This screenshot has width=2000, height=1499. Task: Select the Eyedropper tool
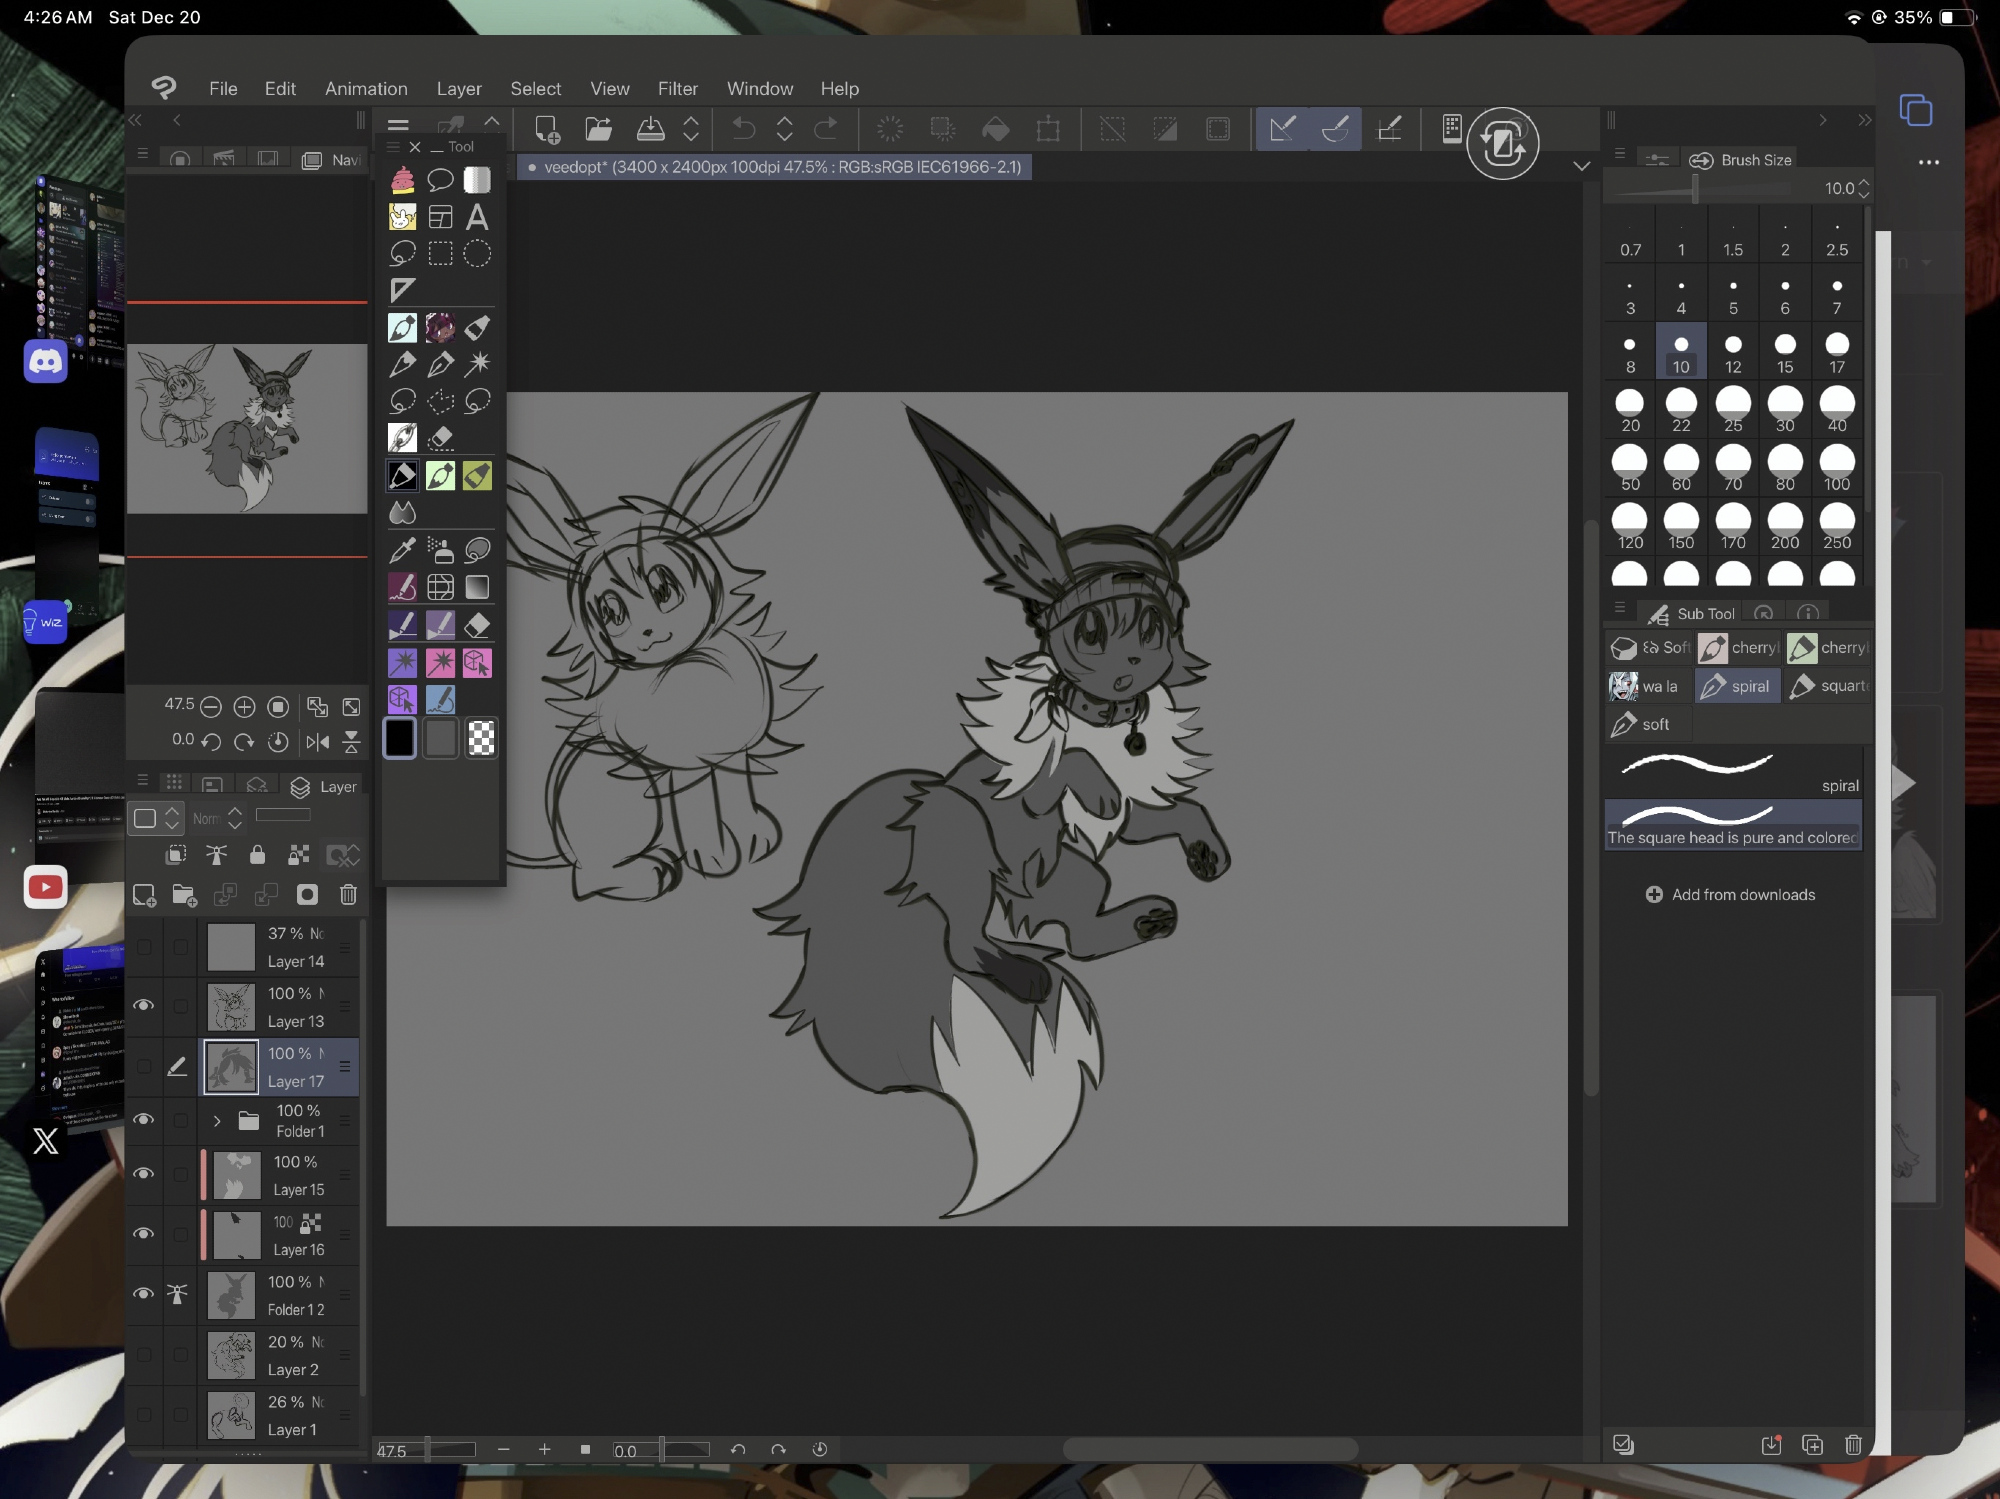[x=402, y=550]
